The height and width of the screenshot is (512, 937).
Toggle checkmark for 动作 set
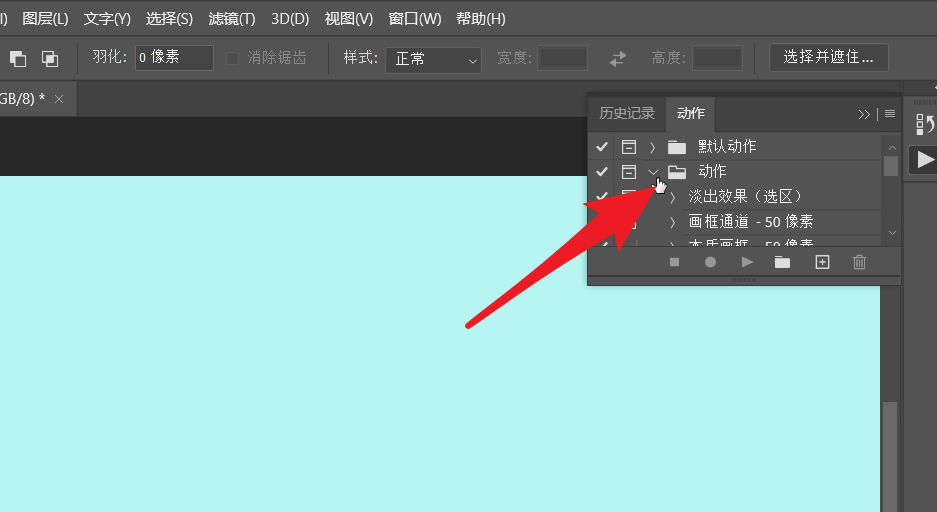[602, 172]
